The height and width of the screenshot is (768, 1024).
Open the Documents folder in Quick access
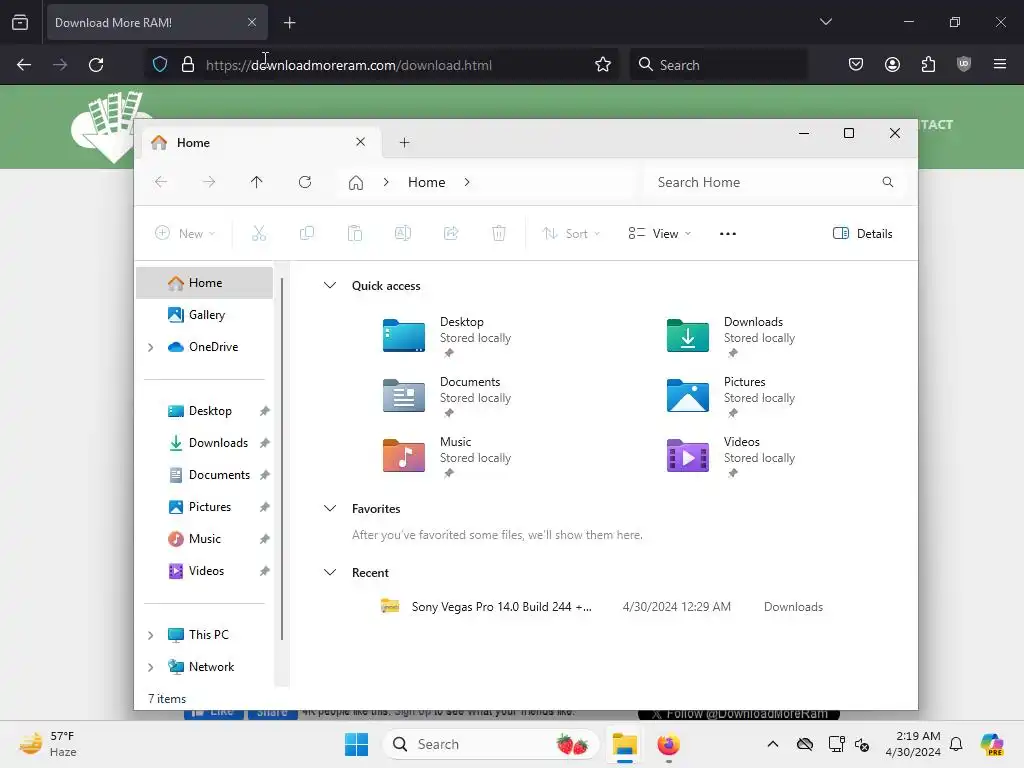tap(447, 396)
